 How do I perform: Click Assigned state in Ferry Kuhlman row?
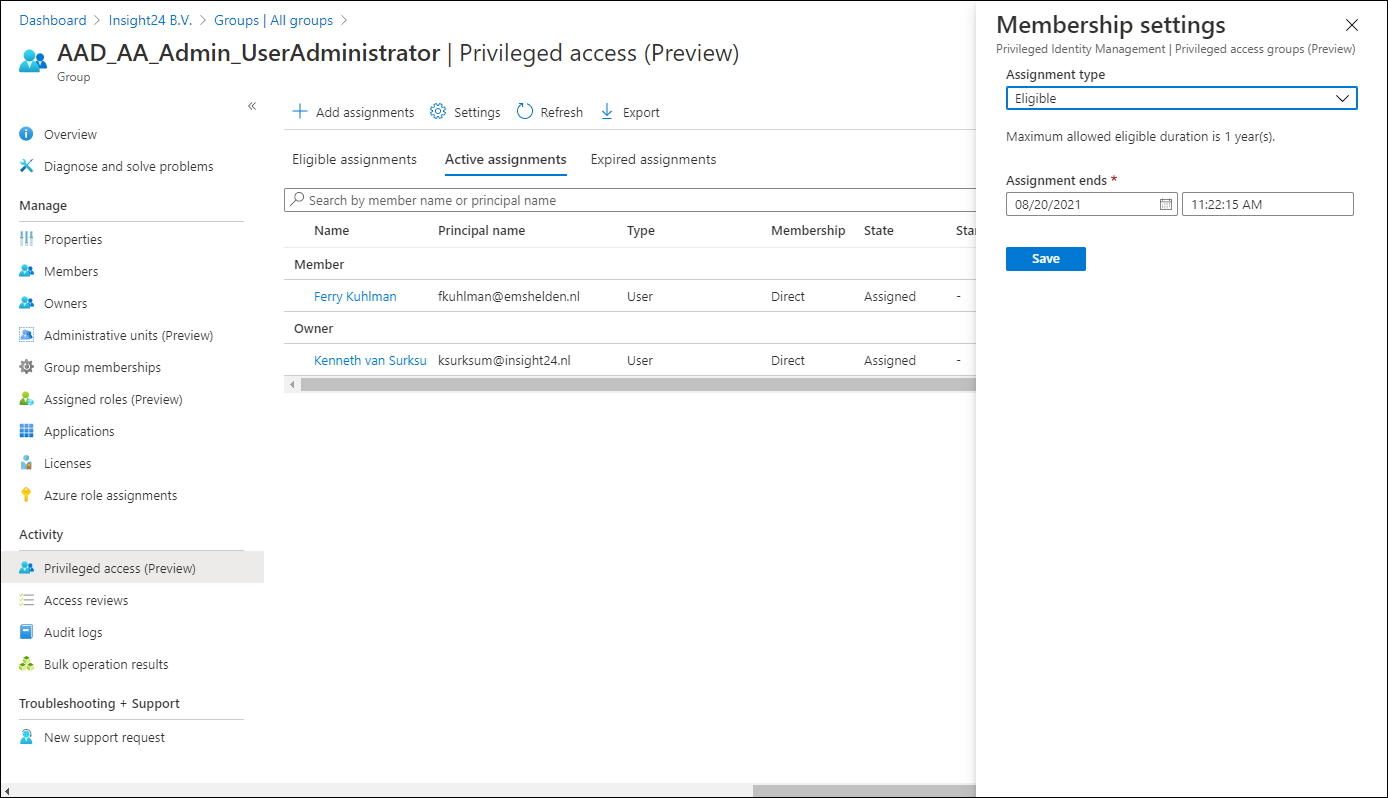pyautogui.click(x=890, y=296)
